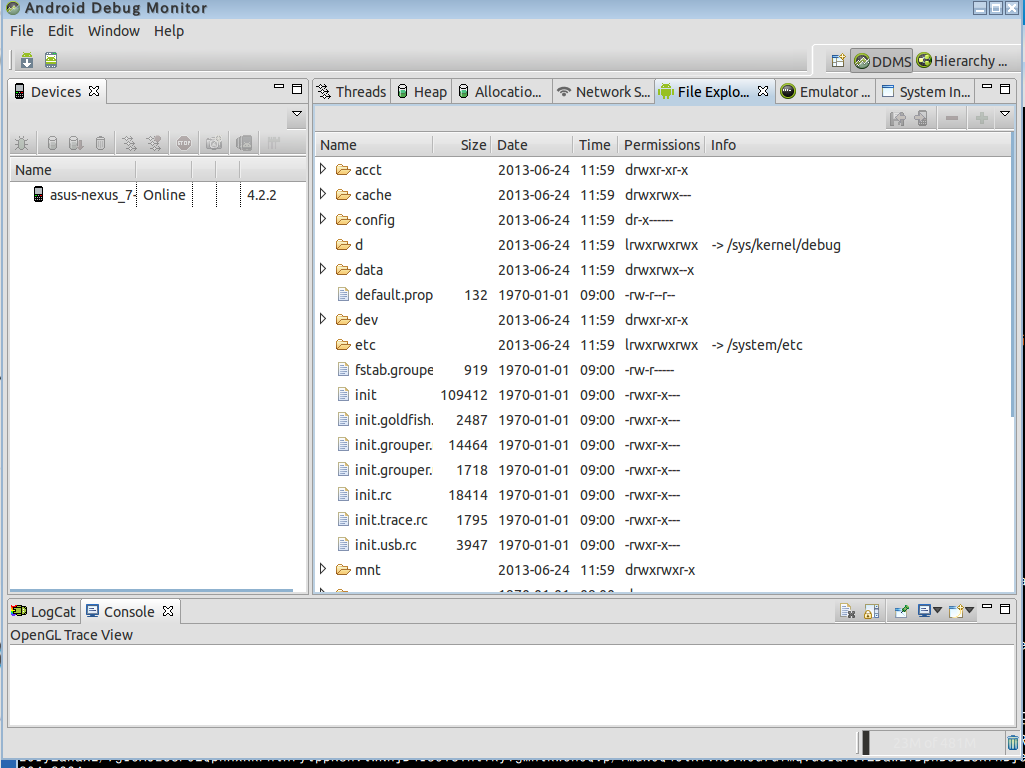Expand the mnt folder
Screen dimensions: 1025x768
(323, 569)
